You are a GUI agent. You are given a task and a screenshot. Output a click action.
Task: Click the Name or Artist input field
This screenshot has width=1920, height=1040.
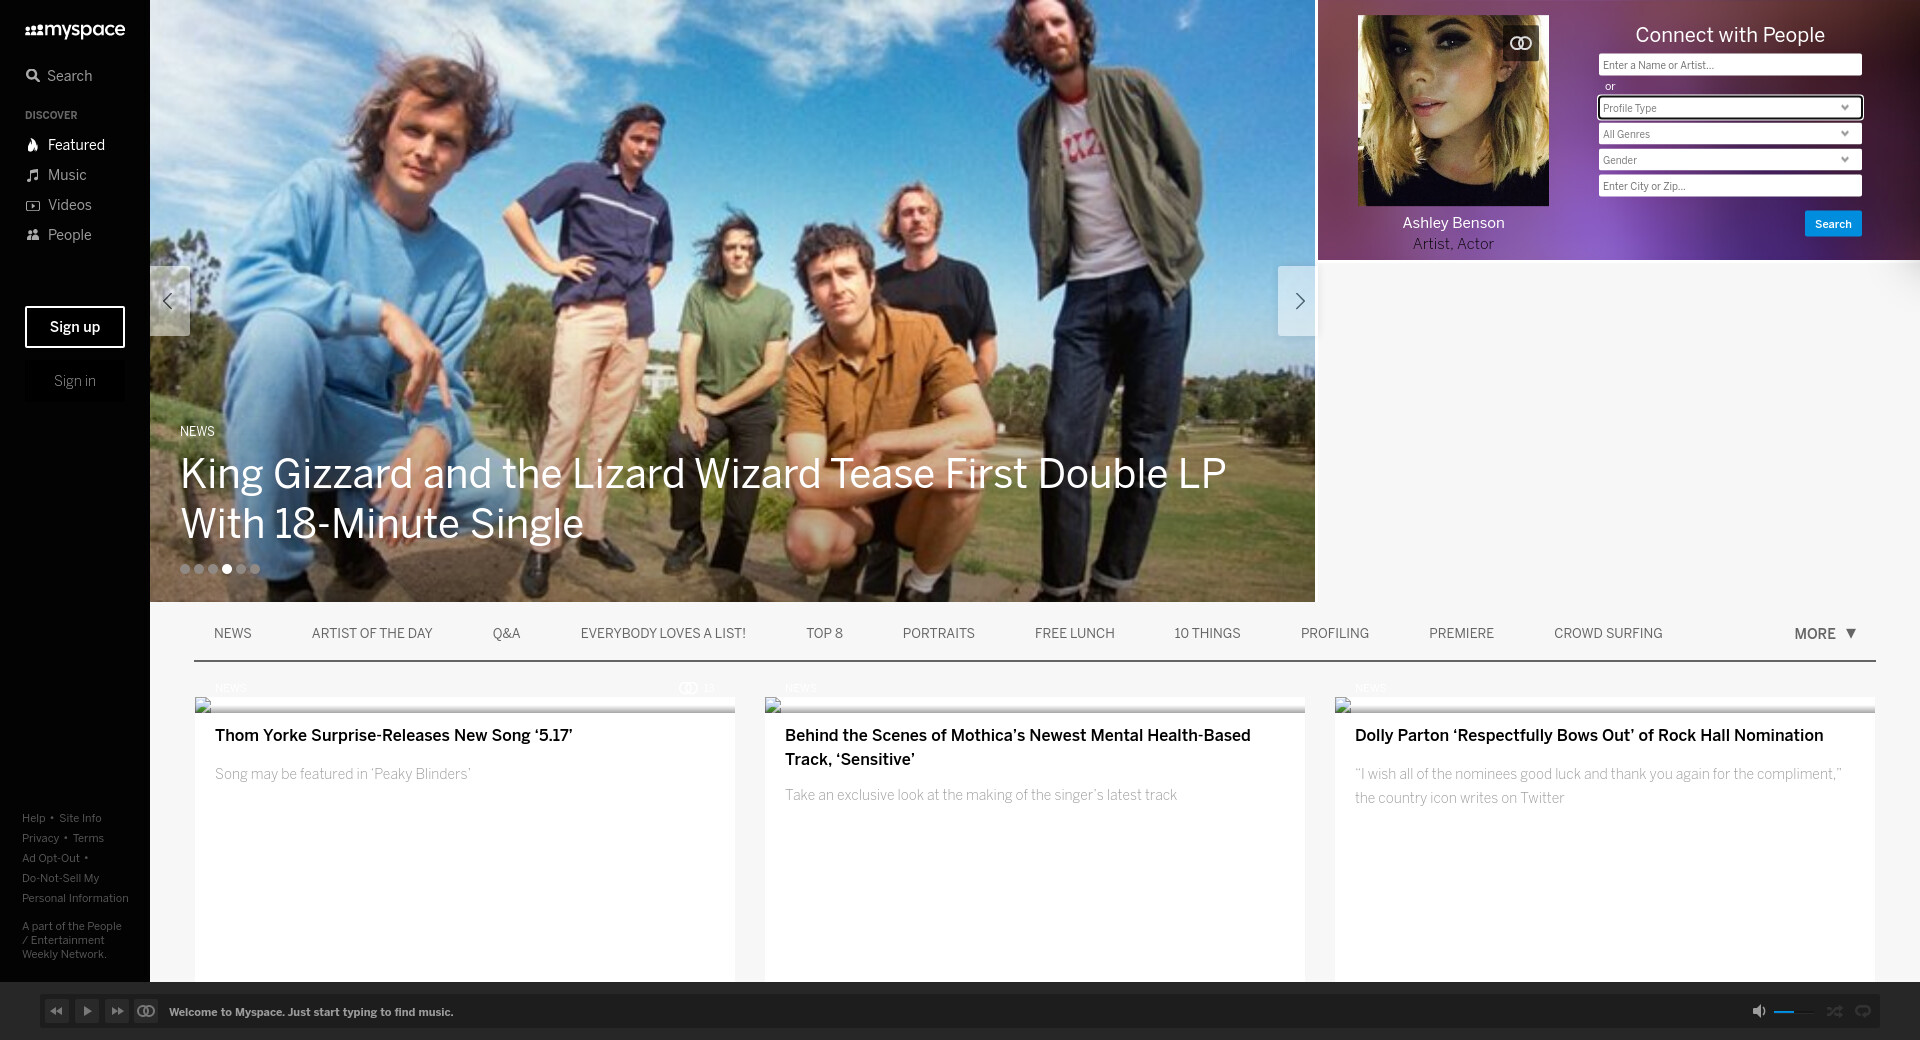coord(1730,65)
